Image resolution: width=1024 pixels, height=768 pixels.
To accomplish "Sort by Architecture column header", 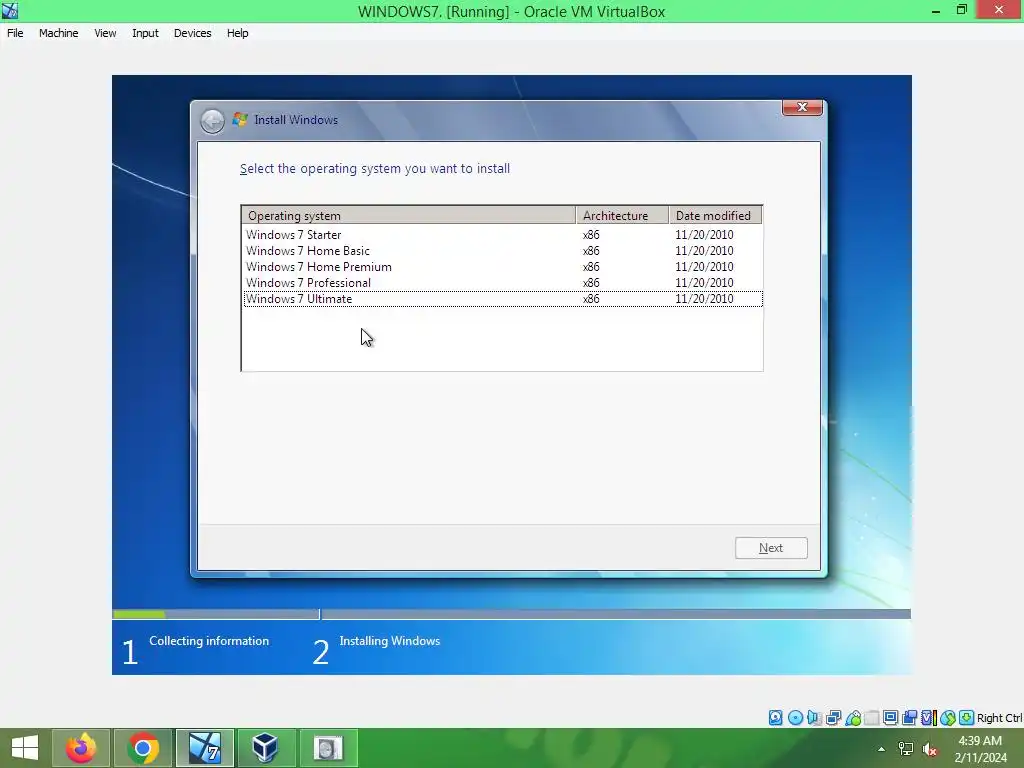I will (622, 216).
